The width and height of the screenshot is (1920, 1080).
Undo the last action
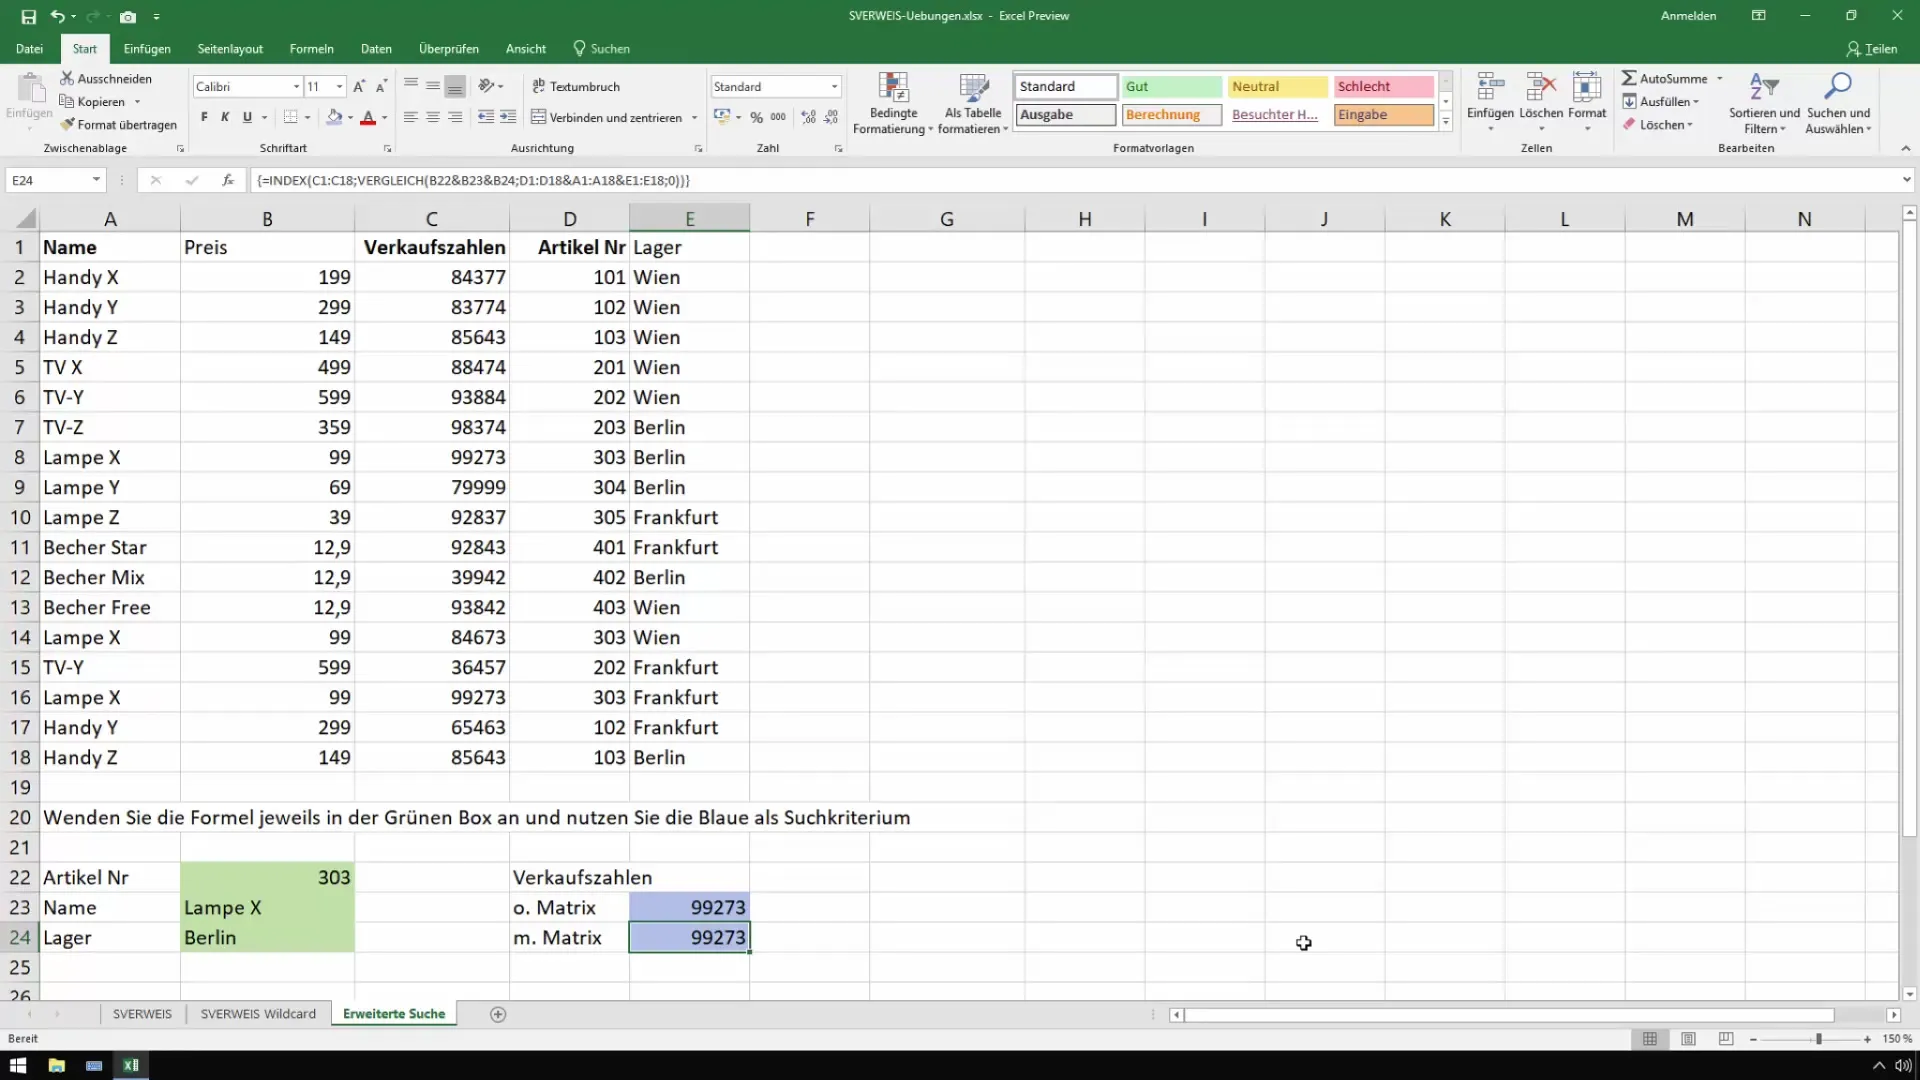(58, 16)
